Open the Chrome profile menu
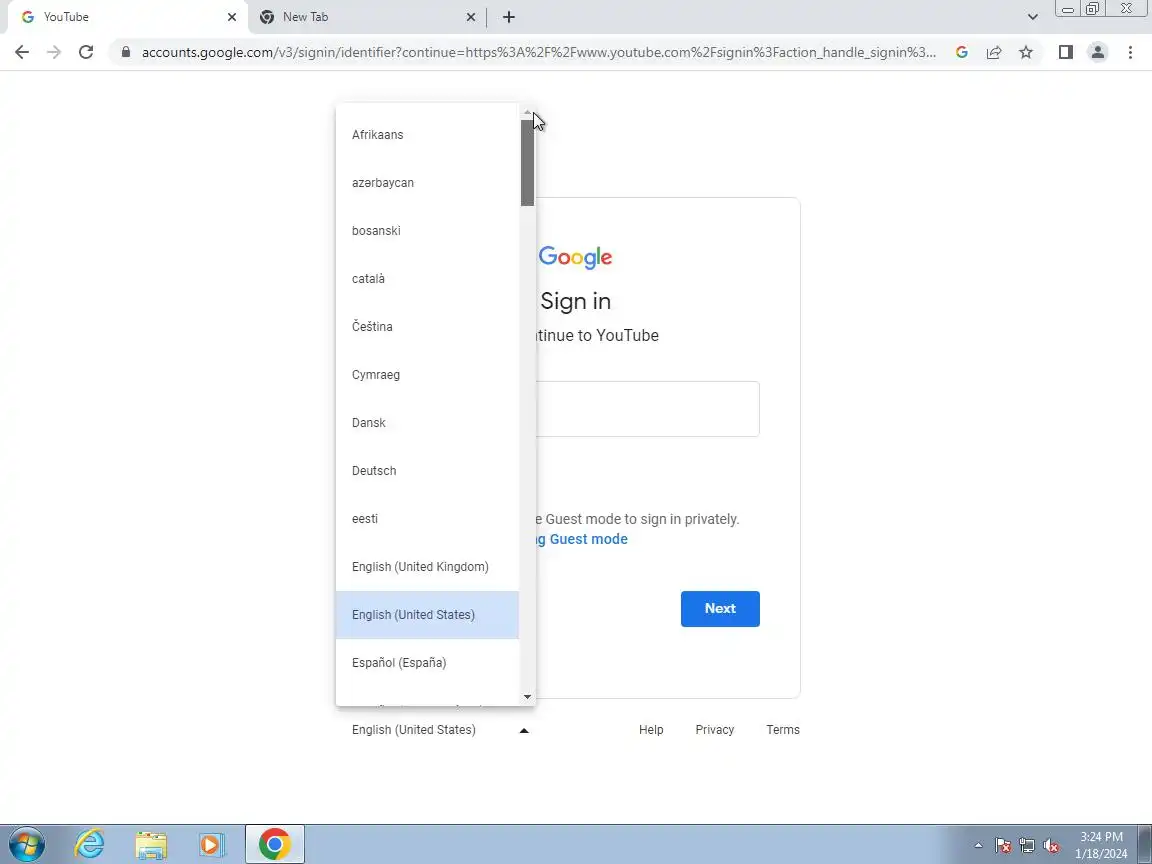Viewport: 1152px width, 864px height. click(x=1098, y=52)
